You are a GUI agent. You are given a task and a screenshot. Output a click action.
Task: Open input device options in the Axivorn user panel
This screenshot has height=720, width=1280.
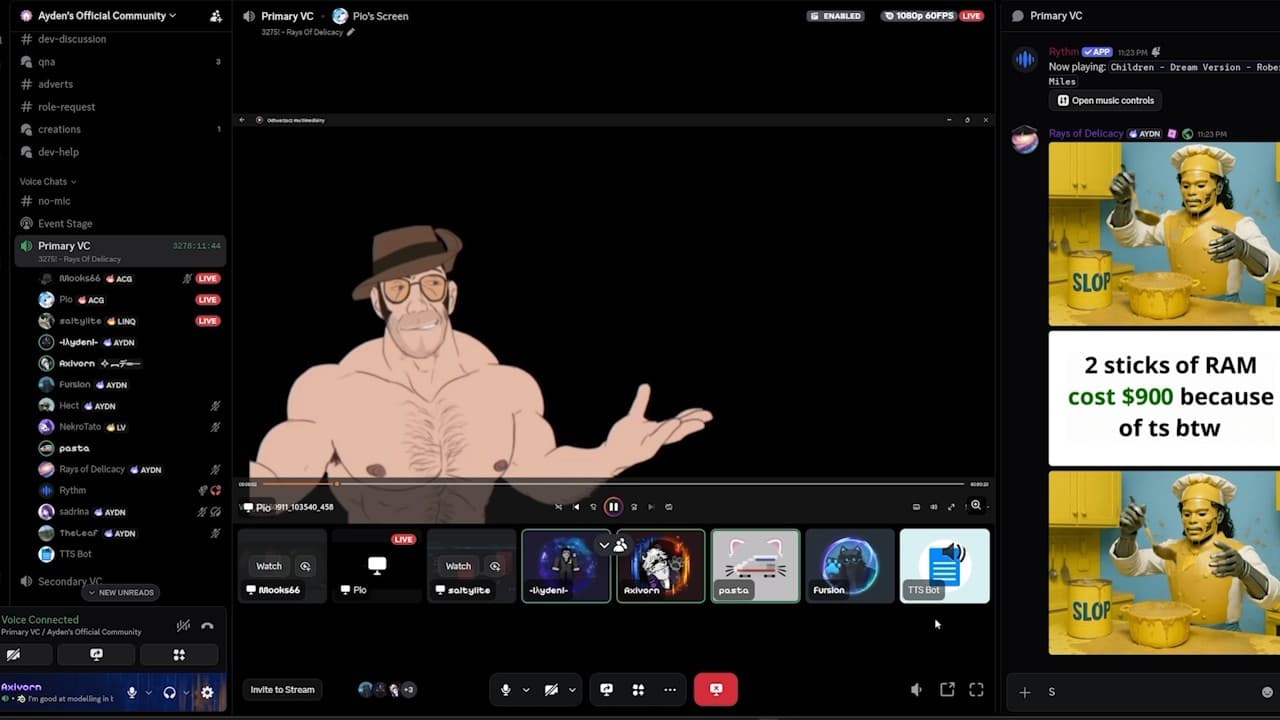(x=149, y=692)
